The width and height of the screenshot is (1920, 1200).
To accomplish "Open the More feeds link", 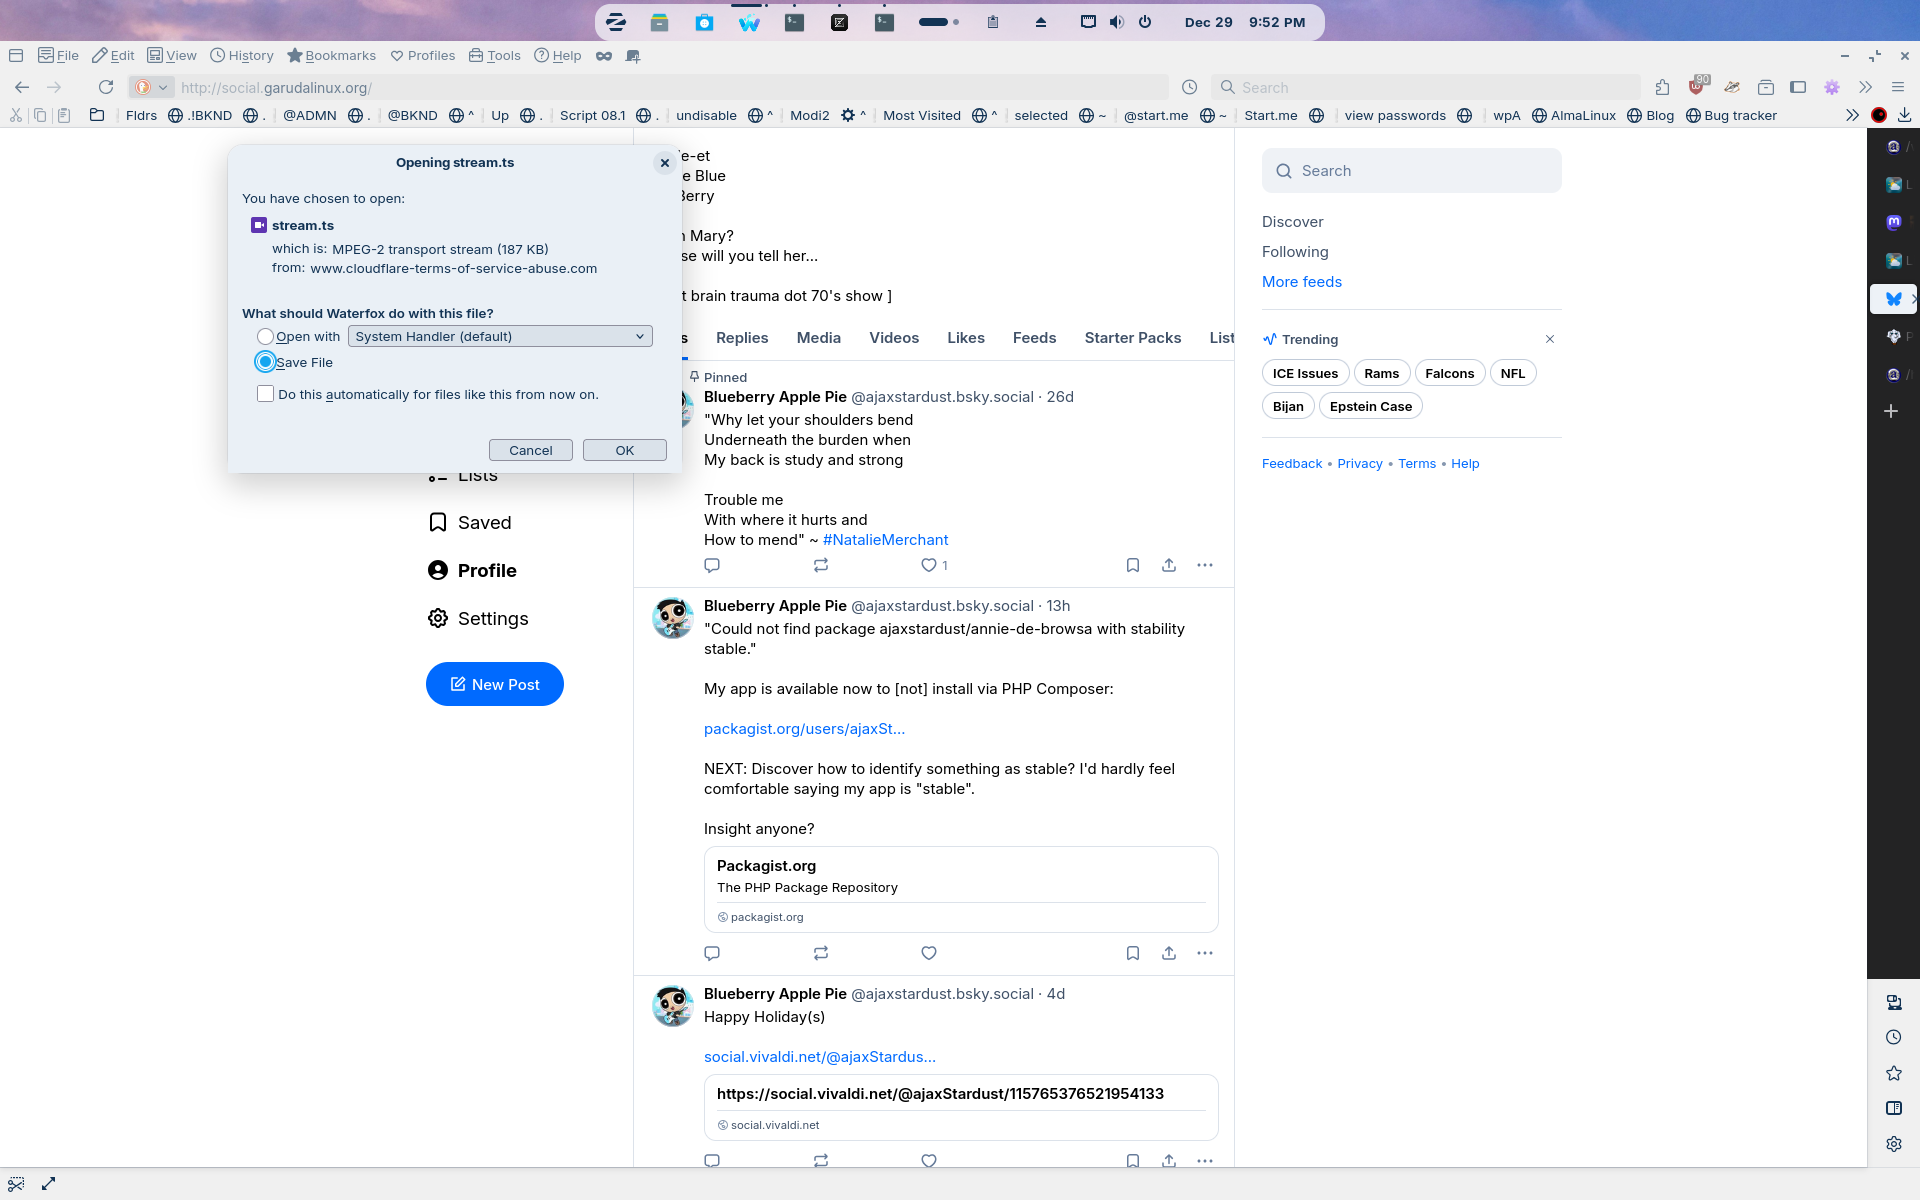I will (1301, 282).
